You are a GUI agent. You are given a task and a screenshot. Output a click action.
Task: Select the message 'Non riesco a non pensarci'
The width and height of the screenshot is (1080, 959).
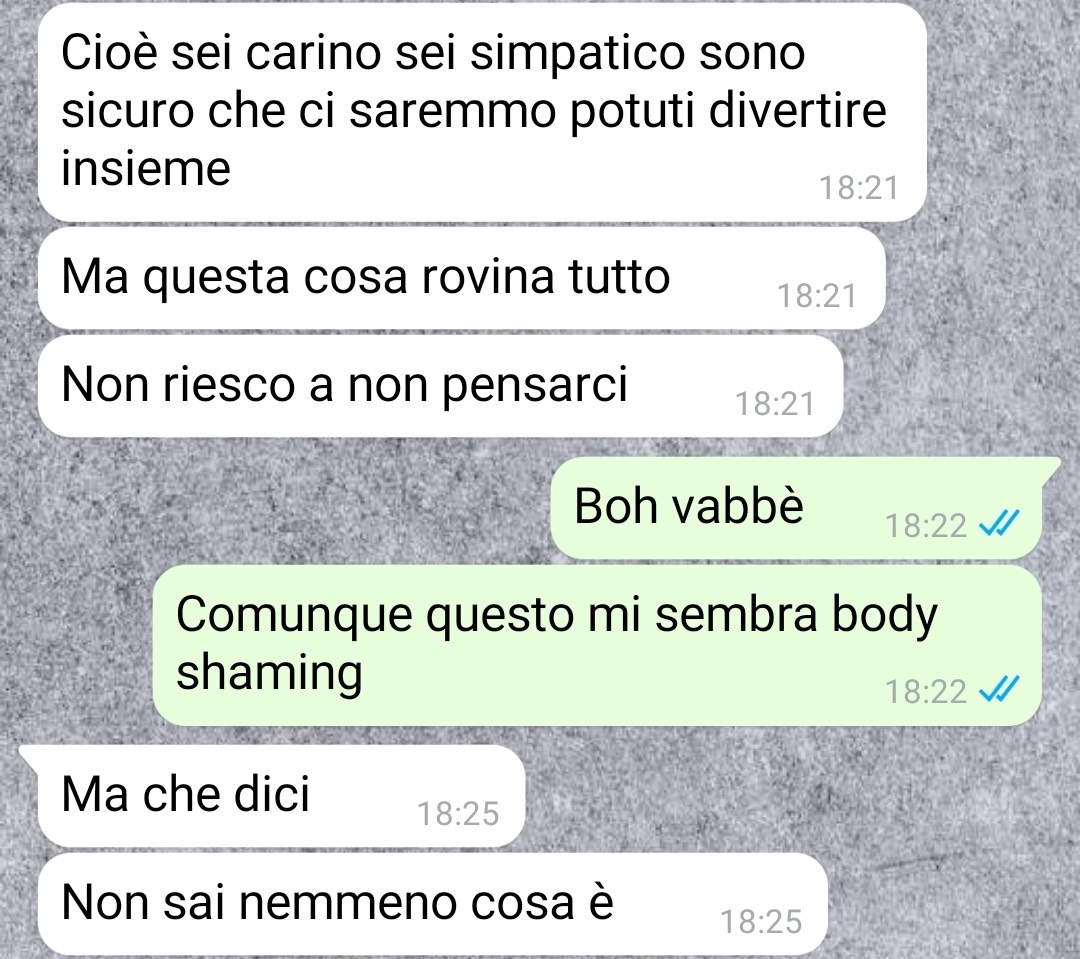click(440, 386)
